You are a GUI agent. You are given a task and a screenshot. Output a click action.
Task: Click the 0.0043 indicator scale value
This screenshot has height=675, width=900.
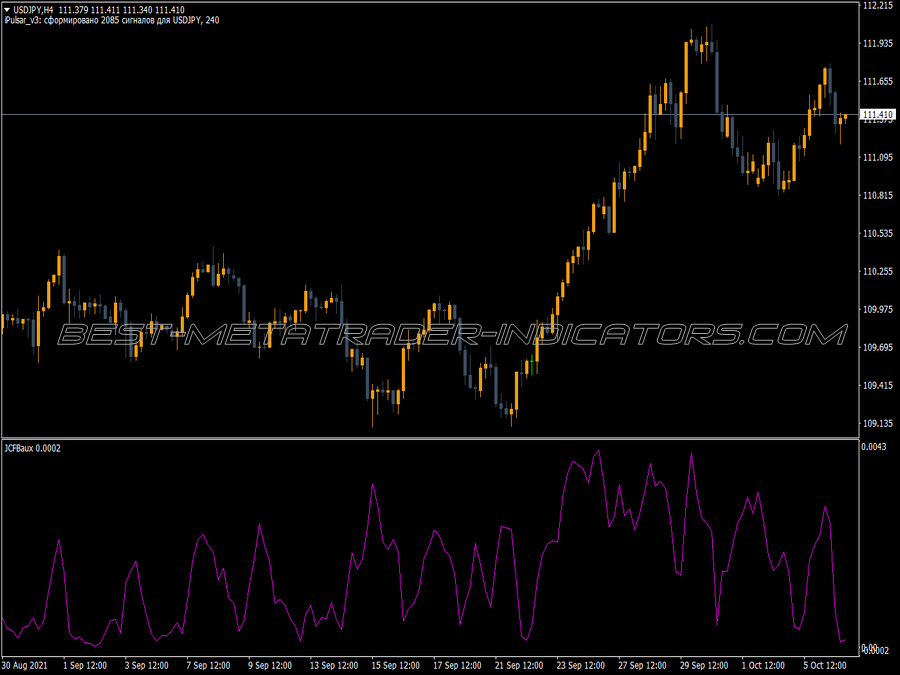pyautogui.click(x=874, y=447)
